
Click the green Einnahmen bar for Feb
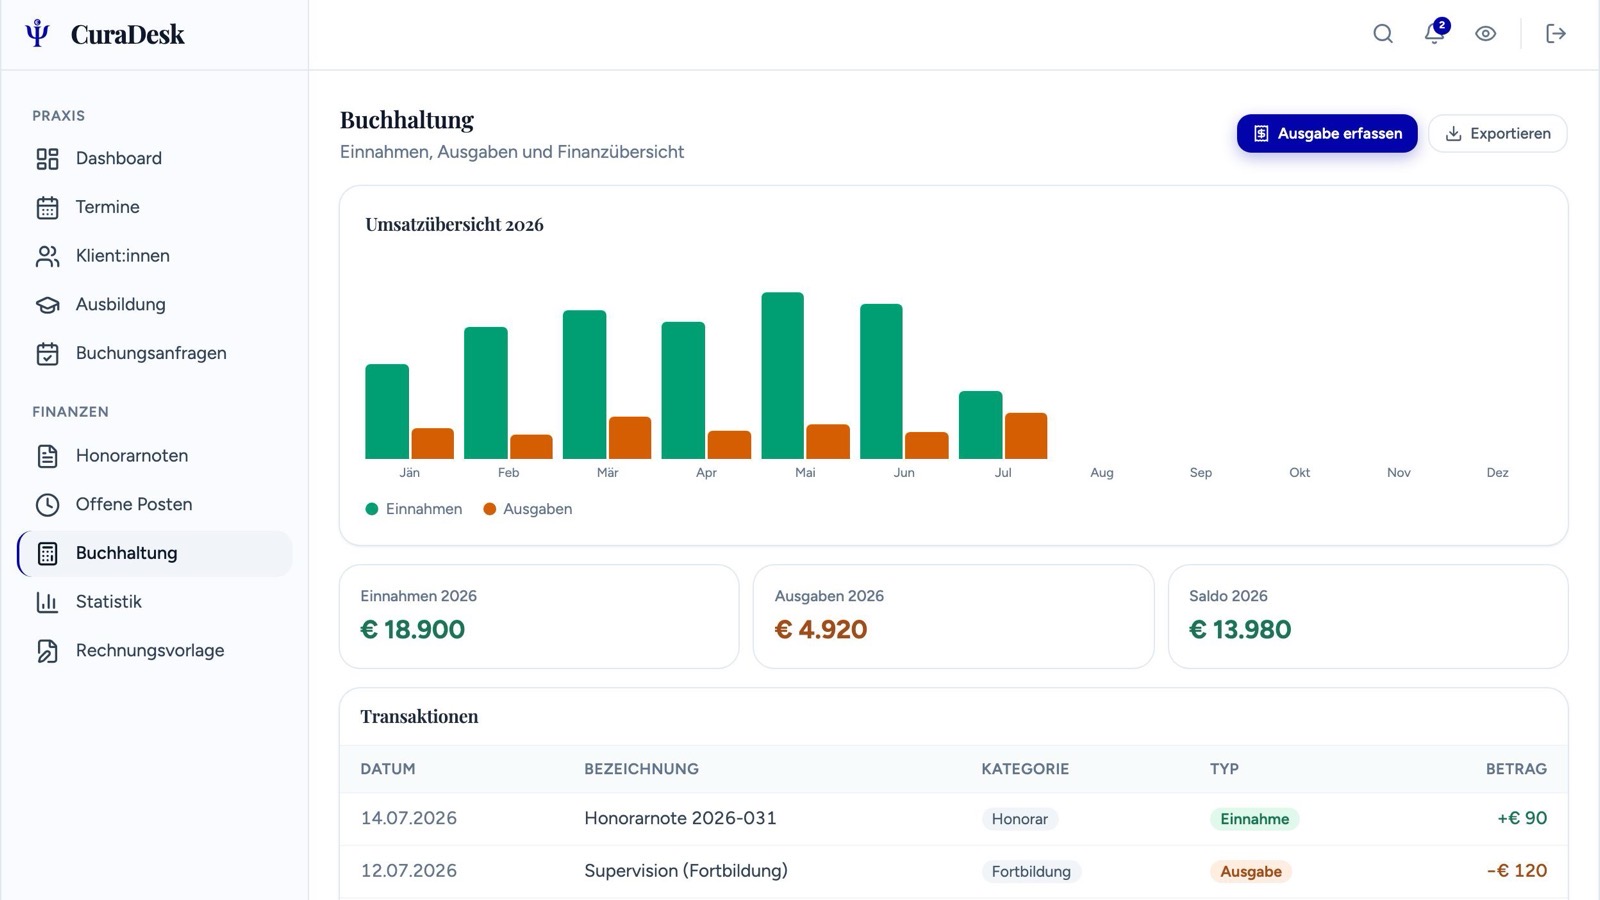coord(486,393)
